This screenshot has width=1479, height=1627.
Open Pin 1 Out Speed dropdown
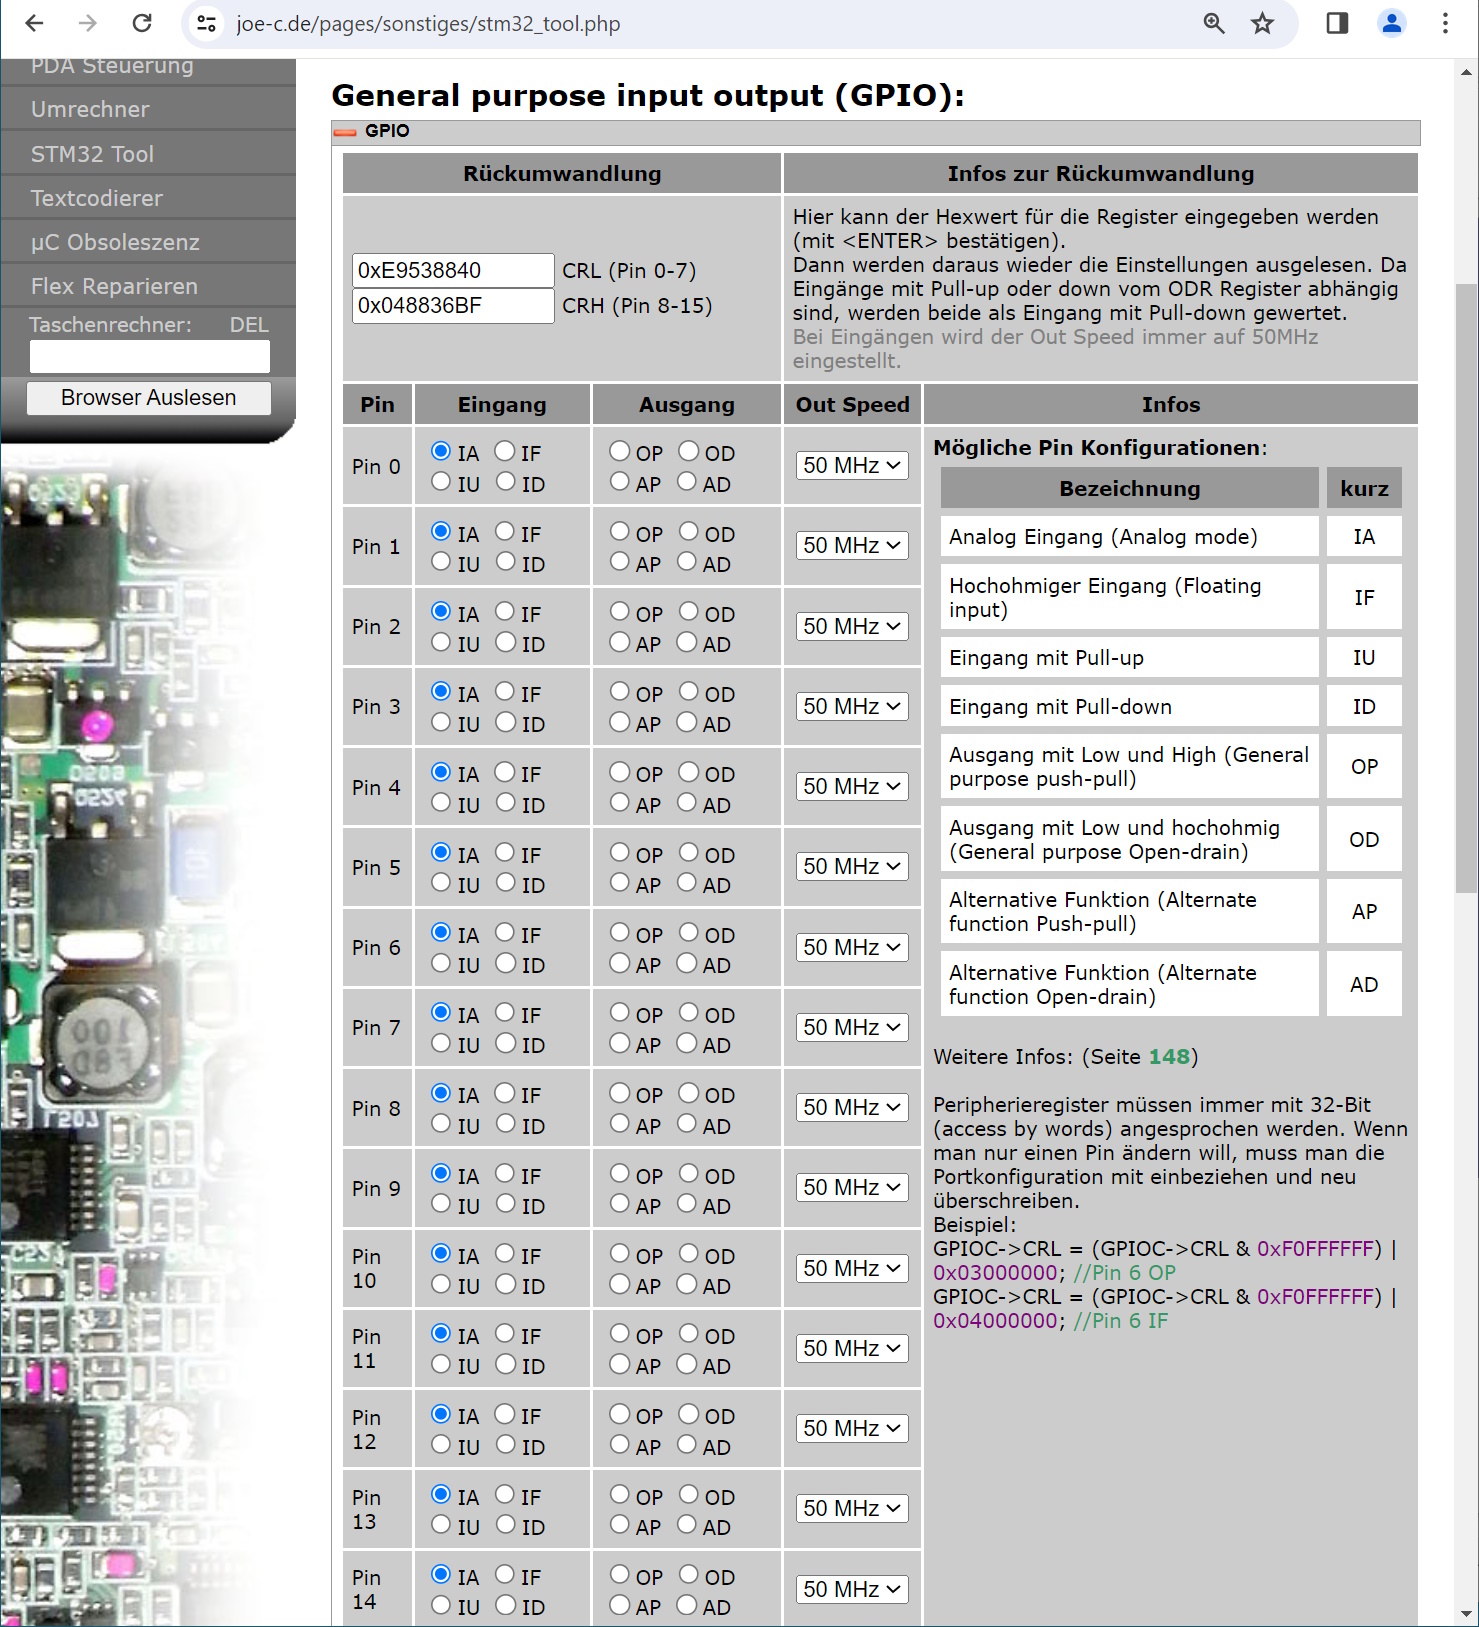(851, 546)
